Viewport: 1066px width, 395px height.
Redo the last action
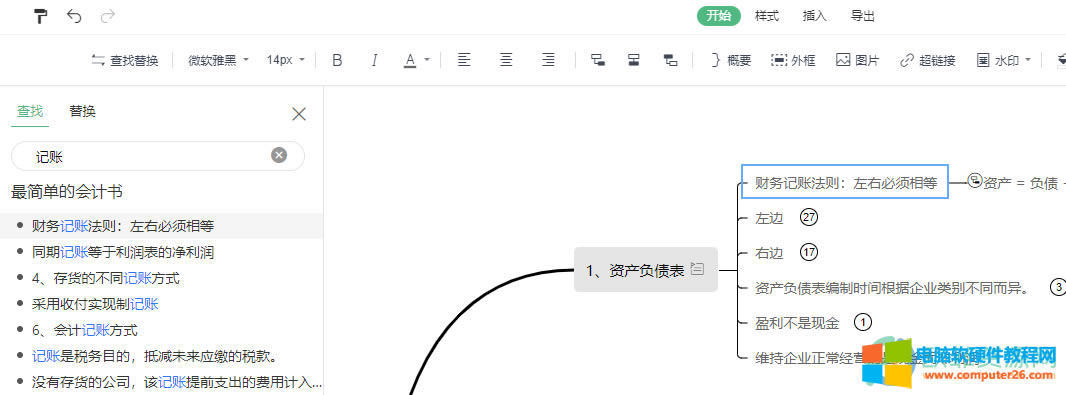pyautogui.click(x=107, y=16)
